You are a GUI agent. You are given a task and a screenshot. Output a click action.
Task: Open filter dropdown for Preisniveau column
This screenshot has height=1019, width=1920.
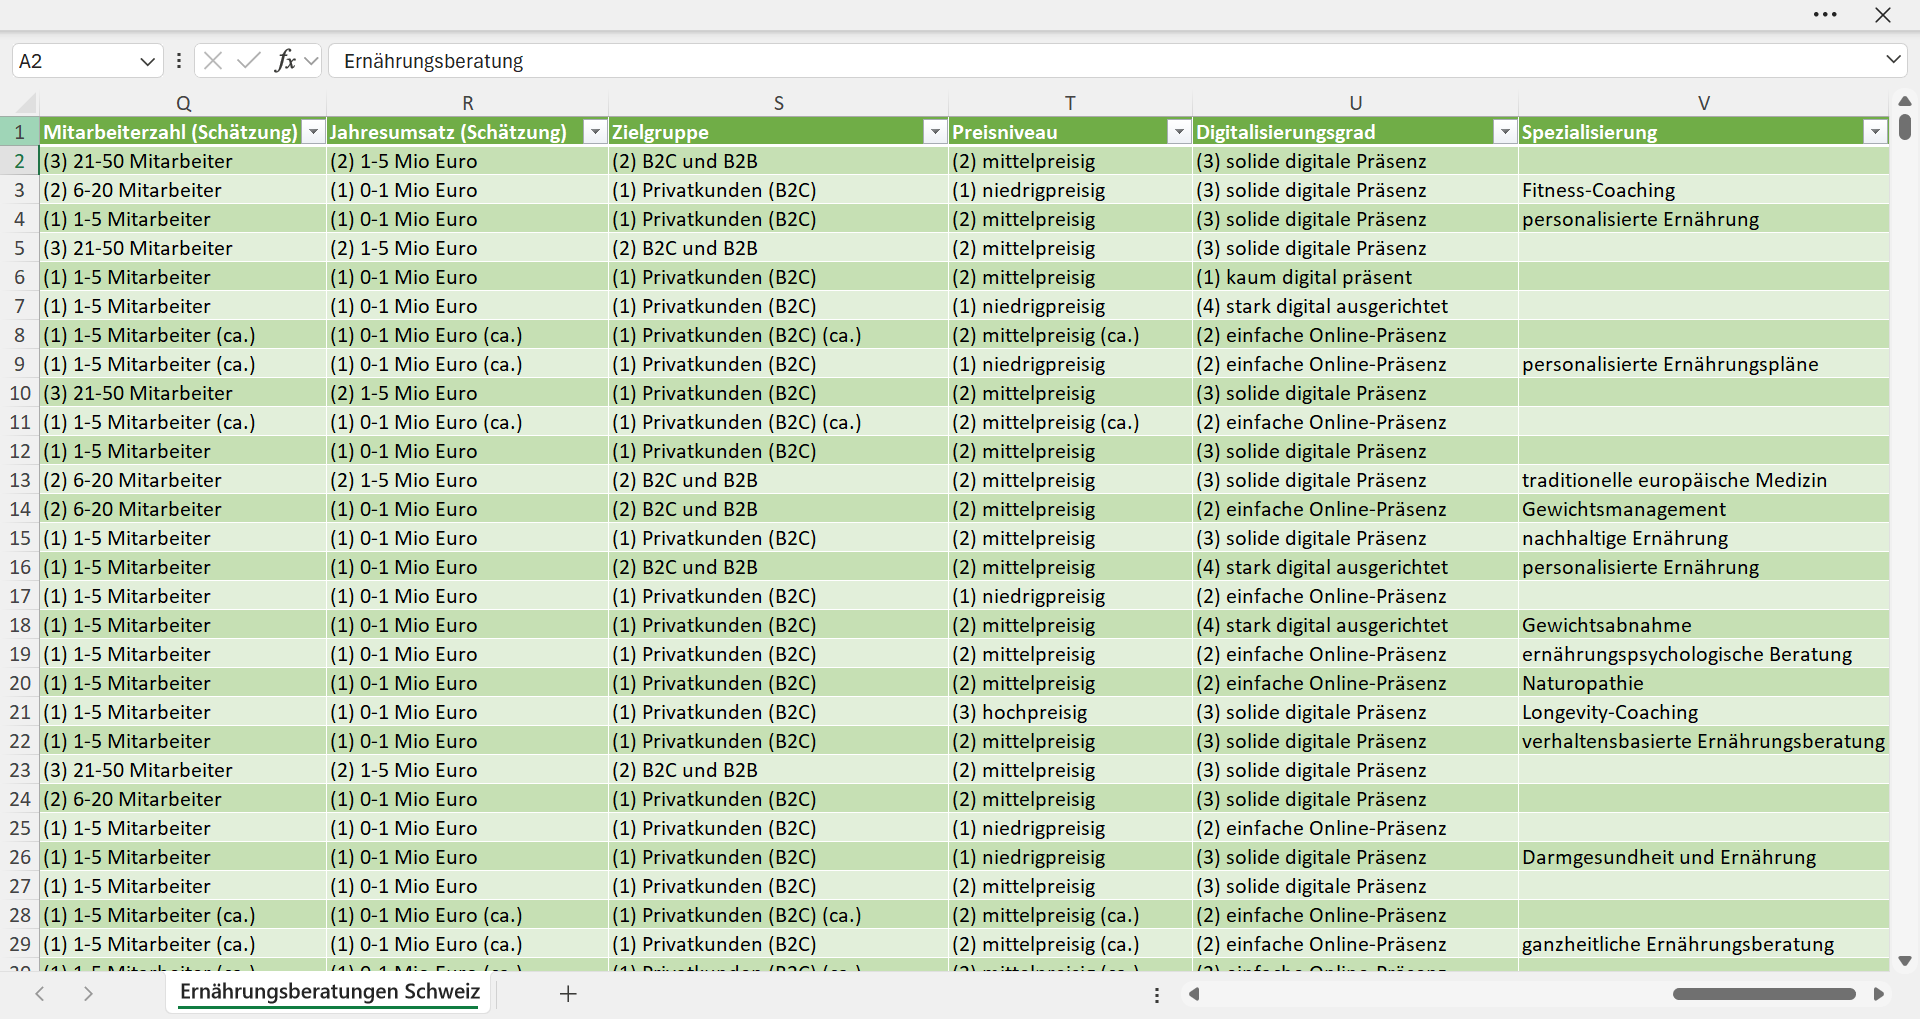point(1179,132)
